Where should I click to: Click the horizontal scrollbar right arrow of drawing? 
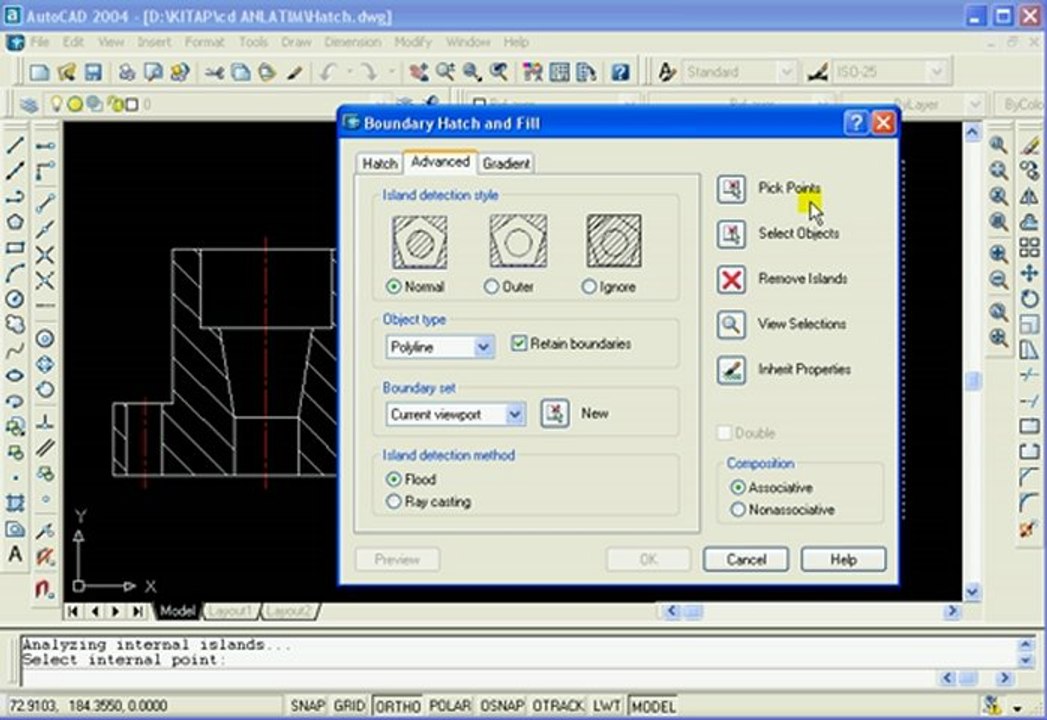[x=953, y=611]
